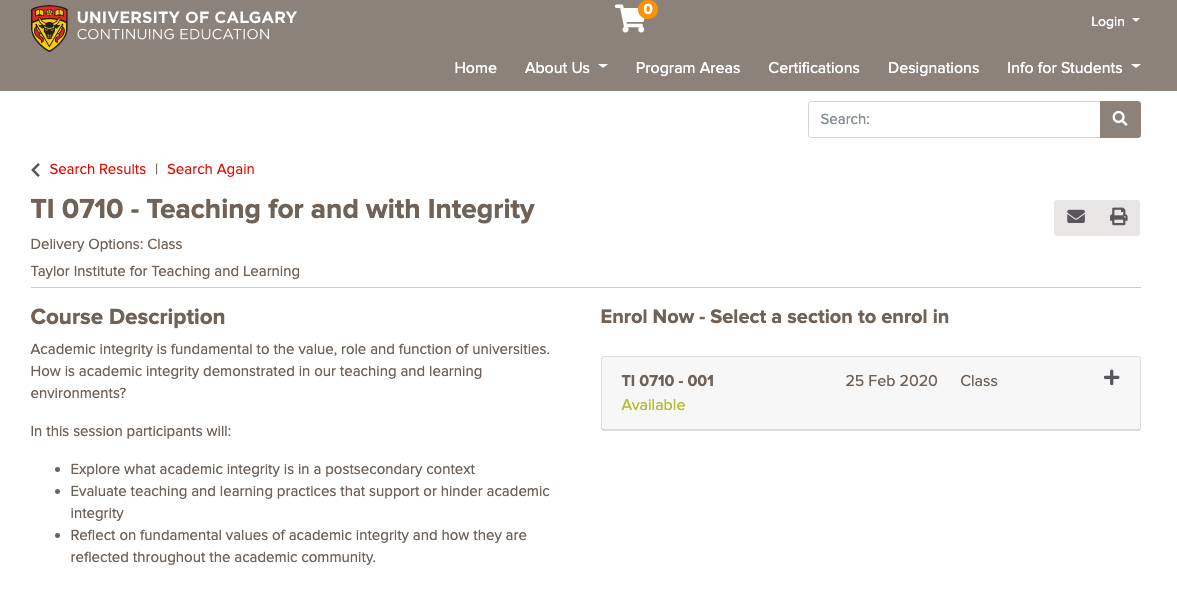Email this course page via envelope icon
This screenshot has width=1177, height=604.
coord(1076,217)
